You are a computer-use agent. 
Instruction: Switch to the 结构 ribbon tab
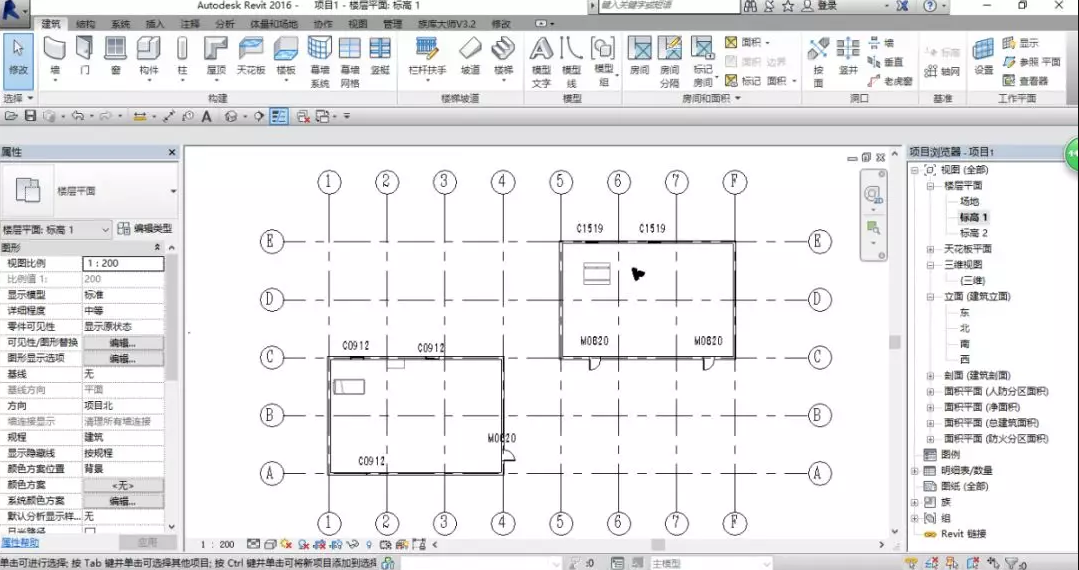coord(86,23)
